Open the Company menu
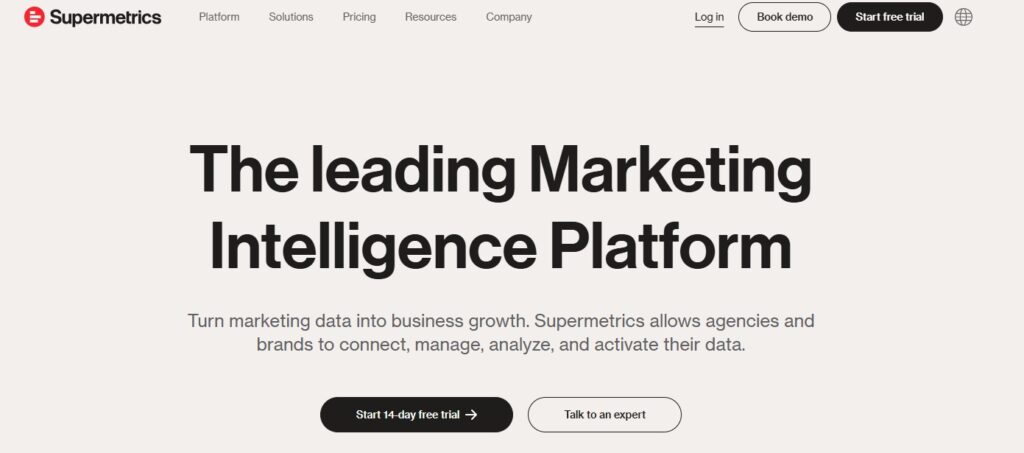The height and width of the screenshot is (453, 1024). 509,17
